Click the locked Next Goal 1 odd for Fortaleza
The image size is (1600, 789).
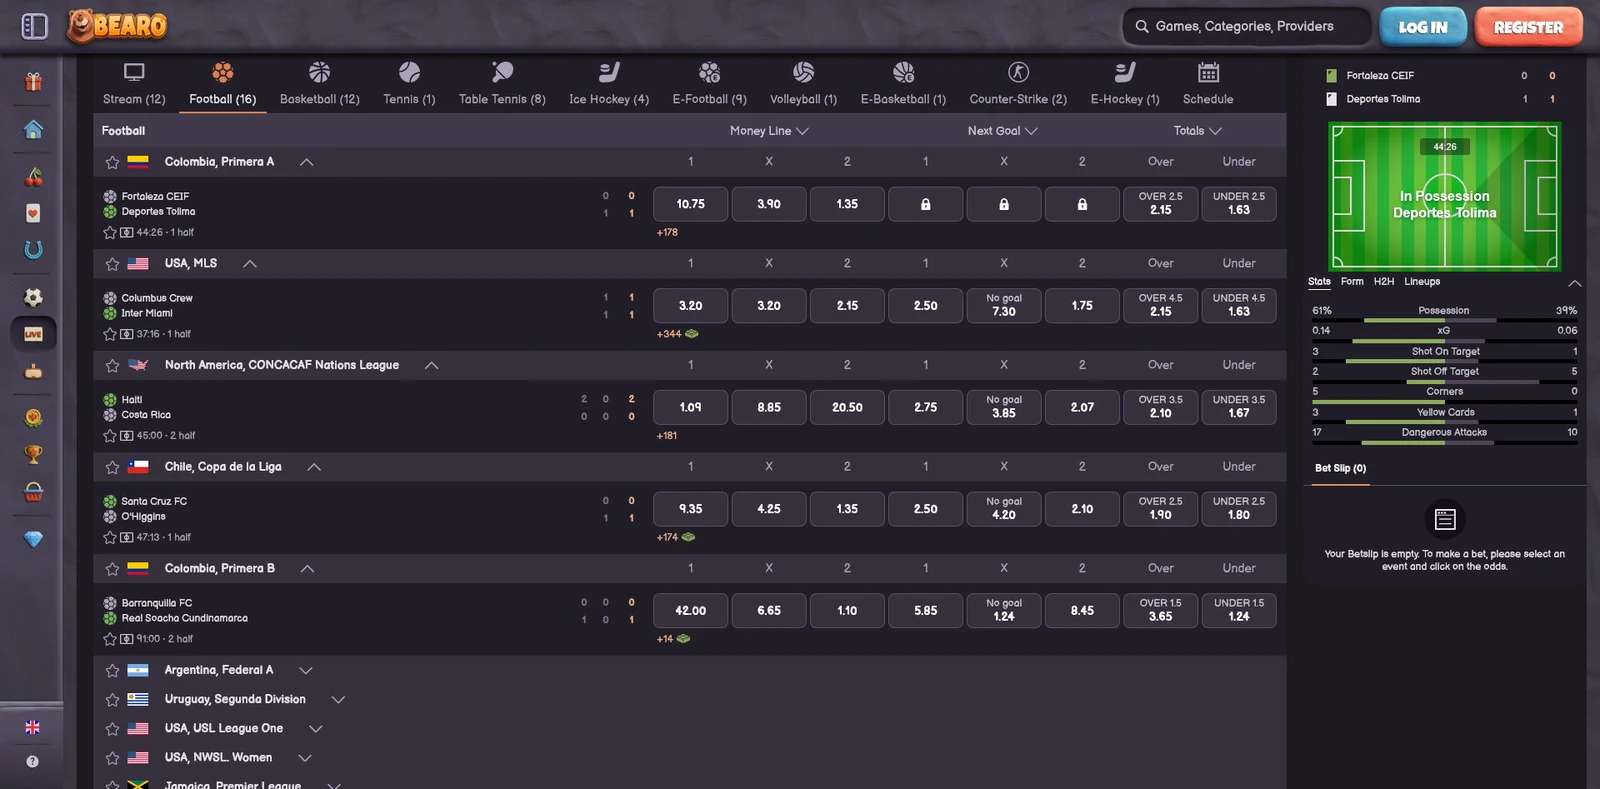925,204
